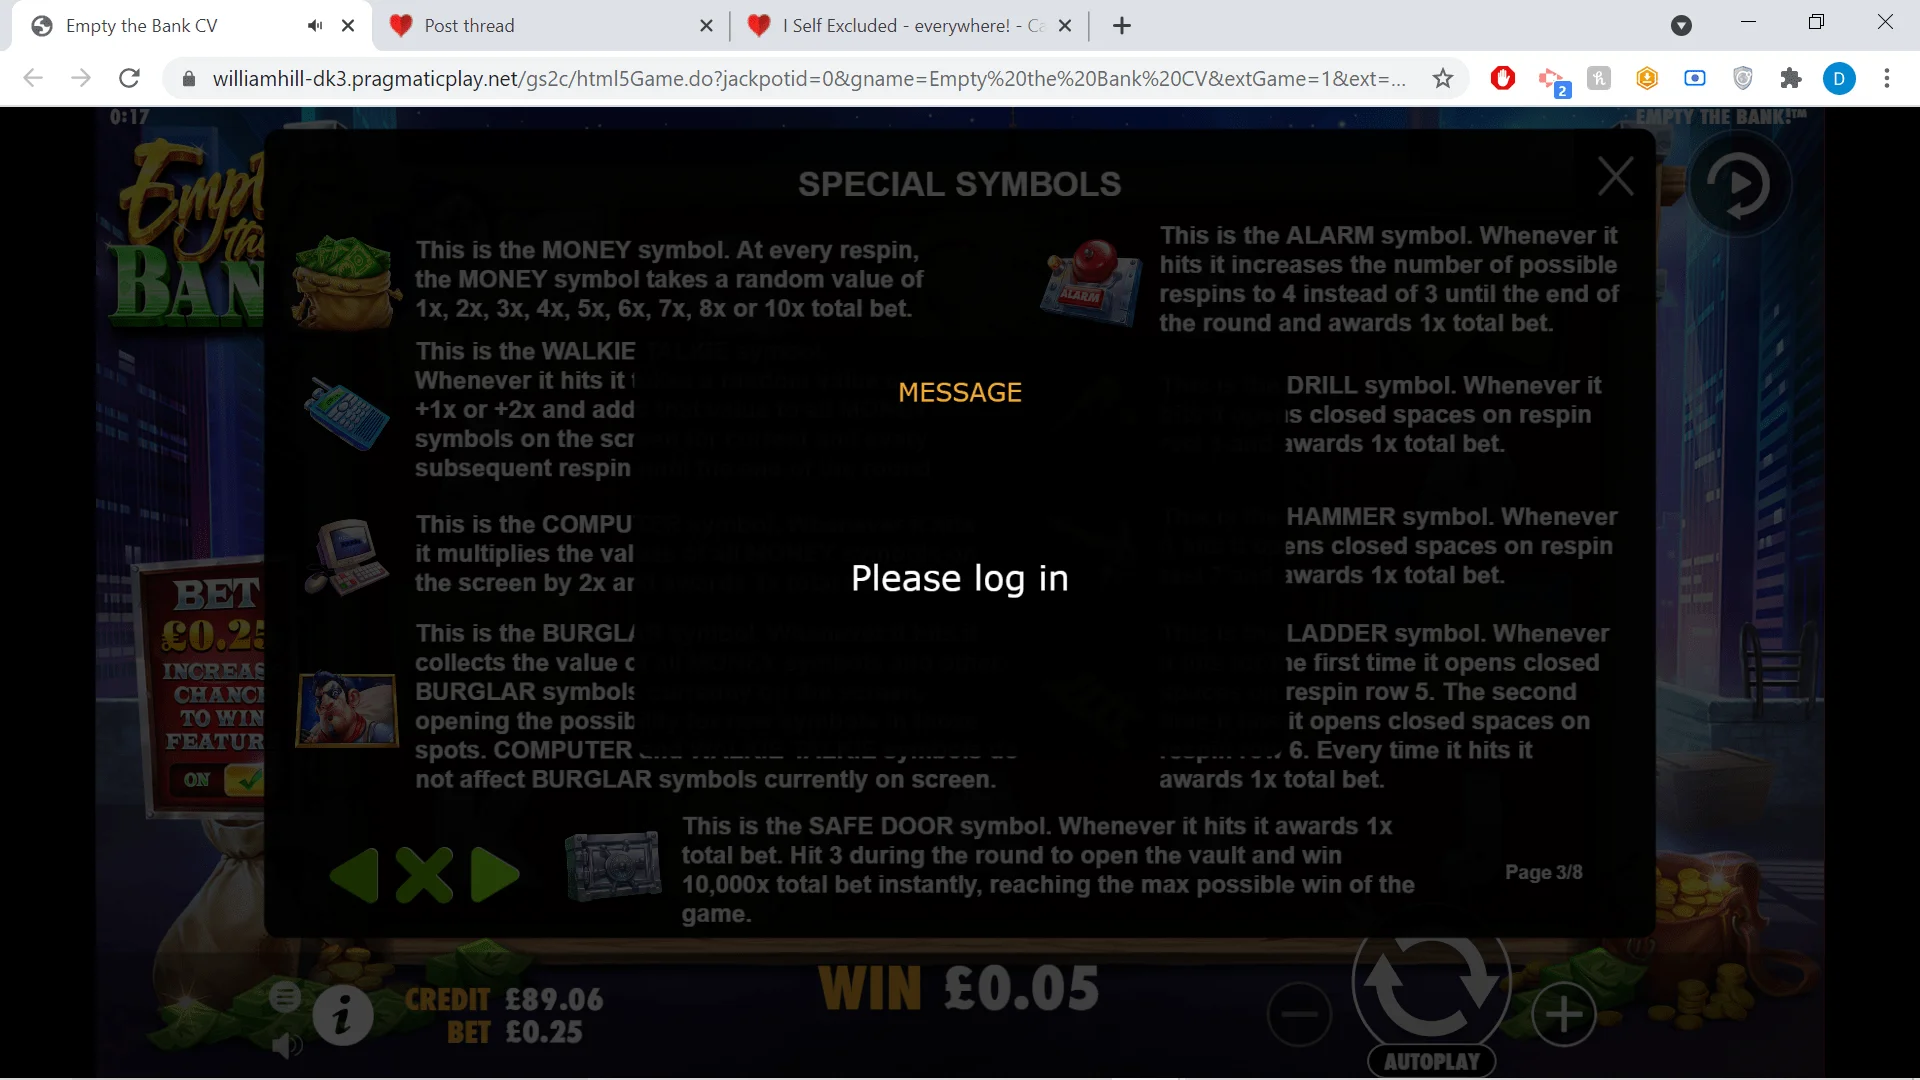Decrease bet with minus button
The image size is (1920, 1080).
point(1299,1015)
